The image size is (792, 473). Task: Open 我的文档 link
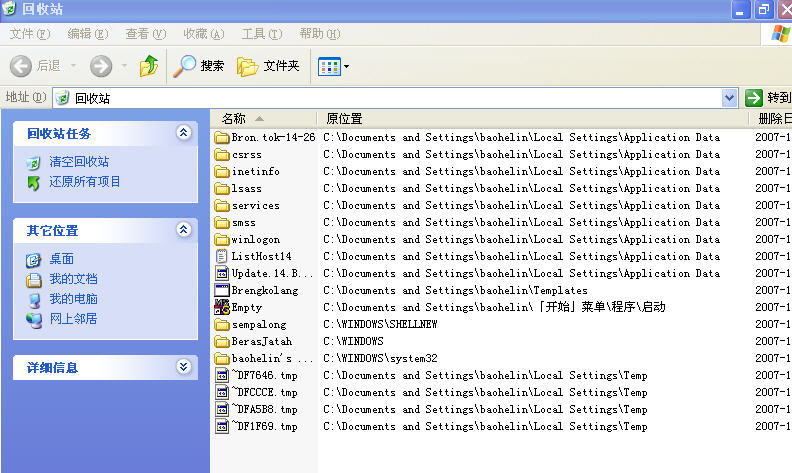click(x=73, y=279)
